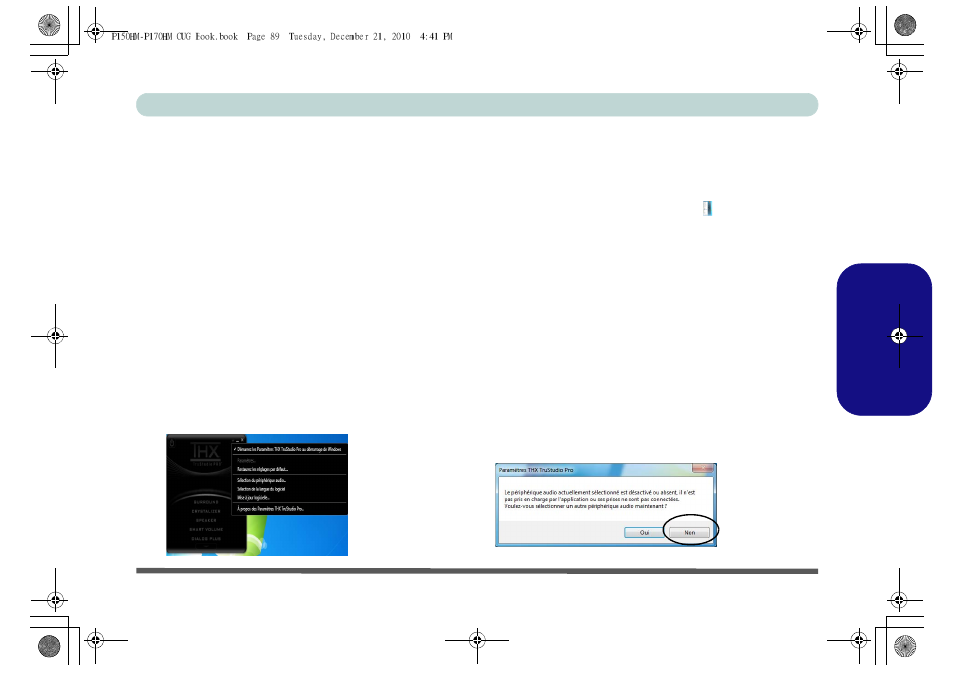The width and height of the screenshot is (954, 673).
Task: Toggle the launch-at-Windows-startup menu entry
Action: coord(290,449)
